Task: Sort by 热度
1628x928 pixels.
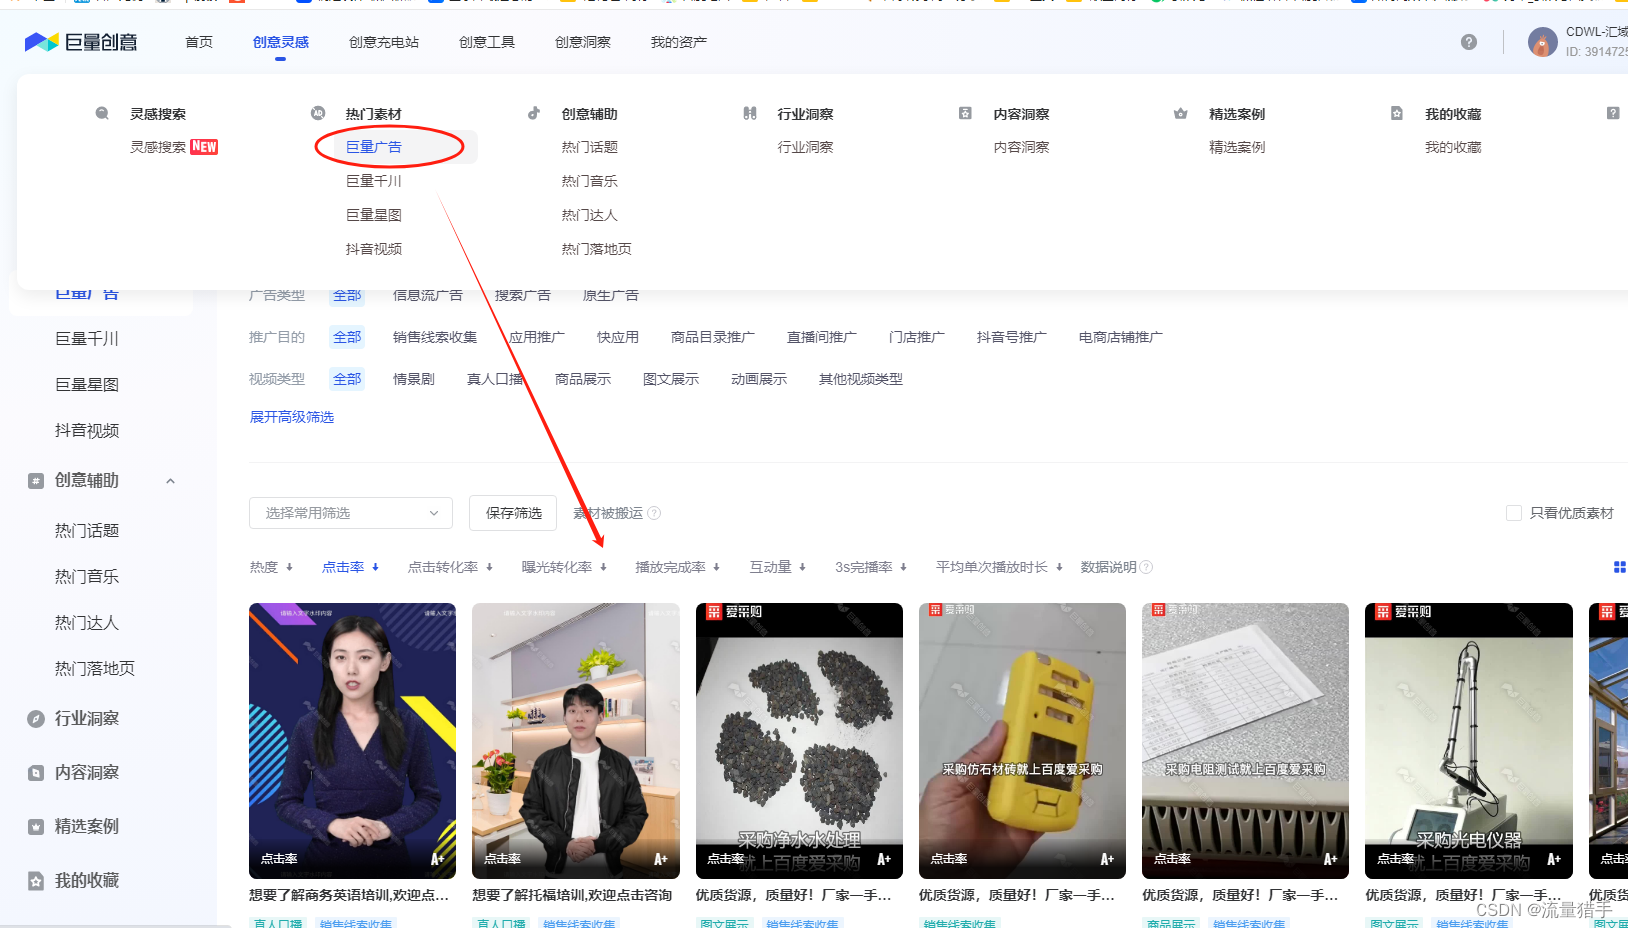Action: (x=271, y=567)
